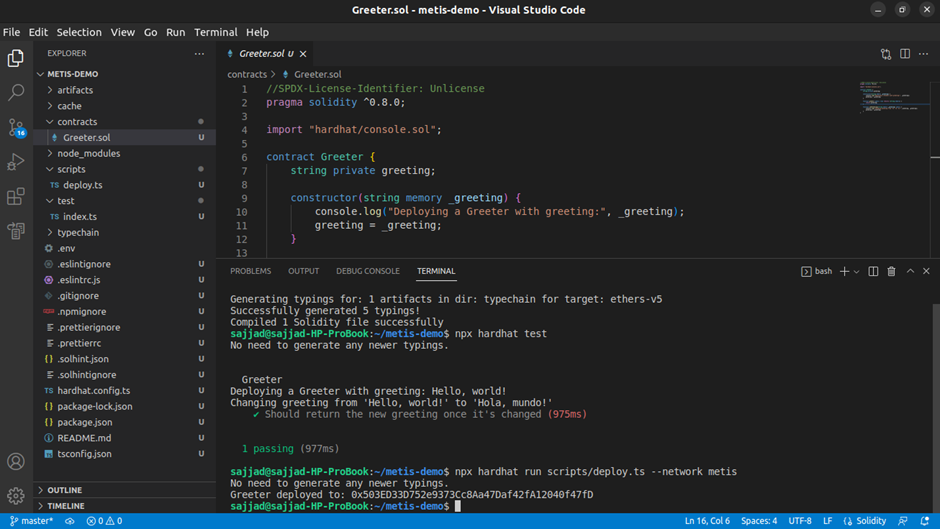This screenshot has height=529, width=940.
Task: Select Solidity language mode in status bar
Action: coord(864,521)
